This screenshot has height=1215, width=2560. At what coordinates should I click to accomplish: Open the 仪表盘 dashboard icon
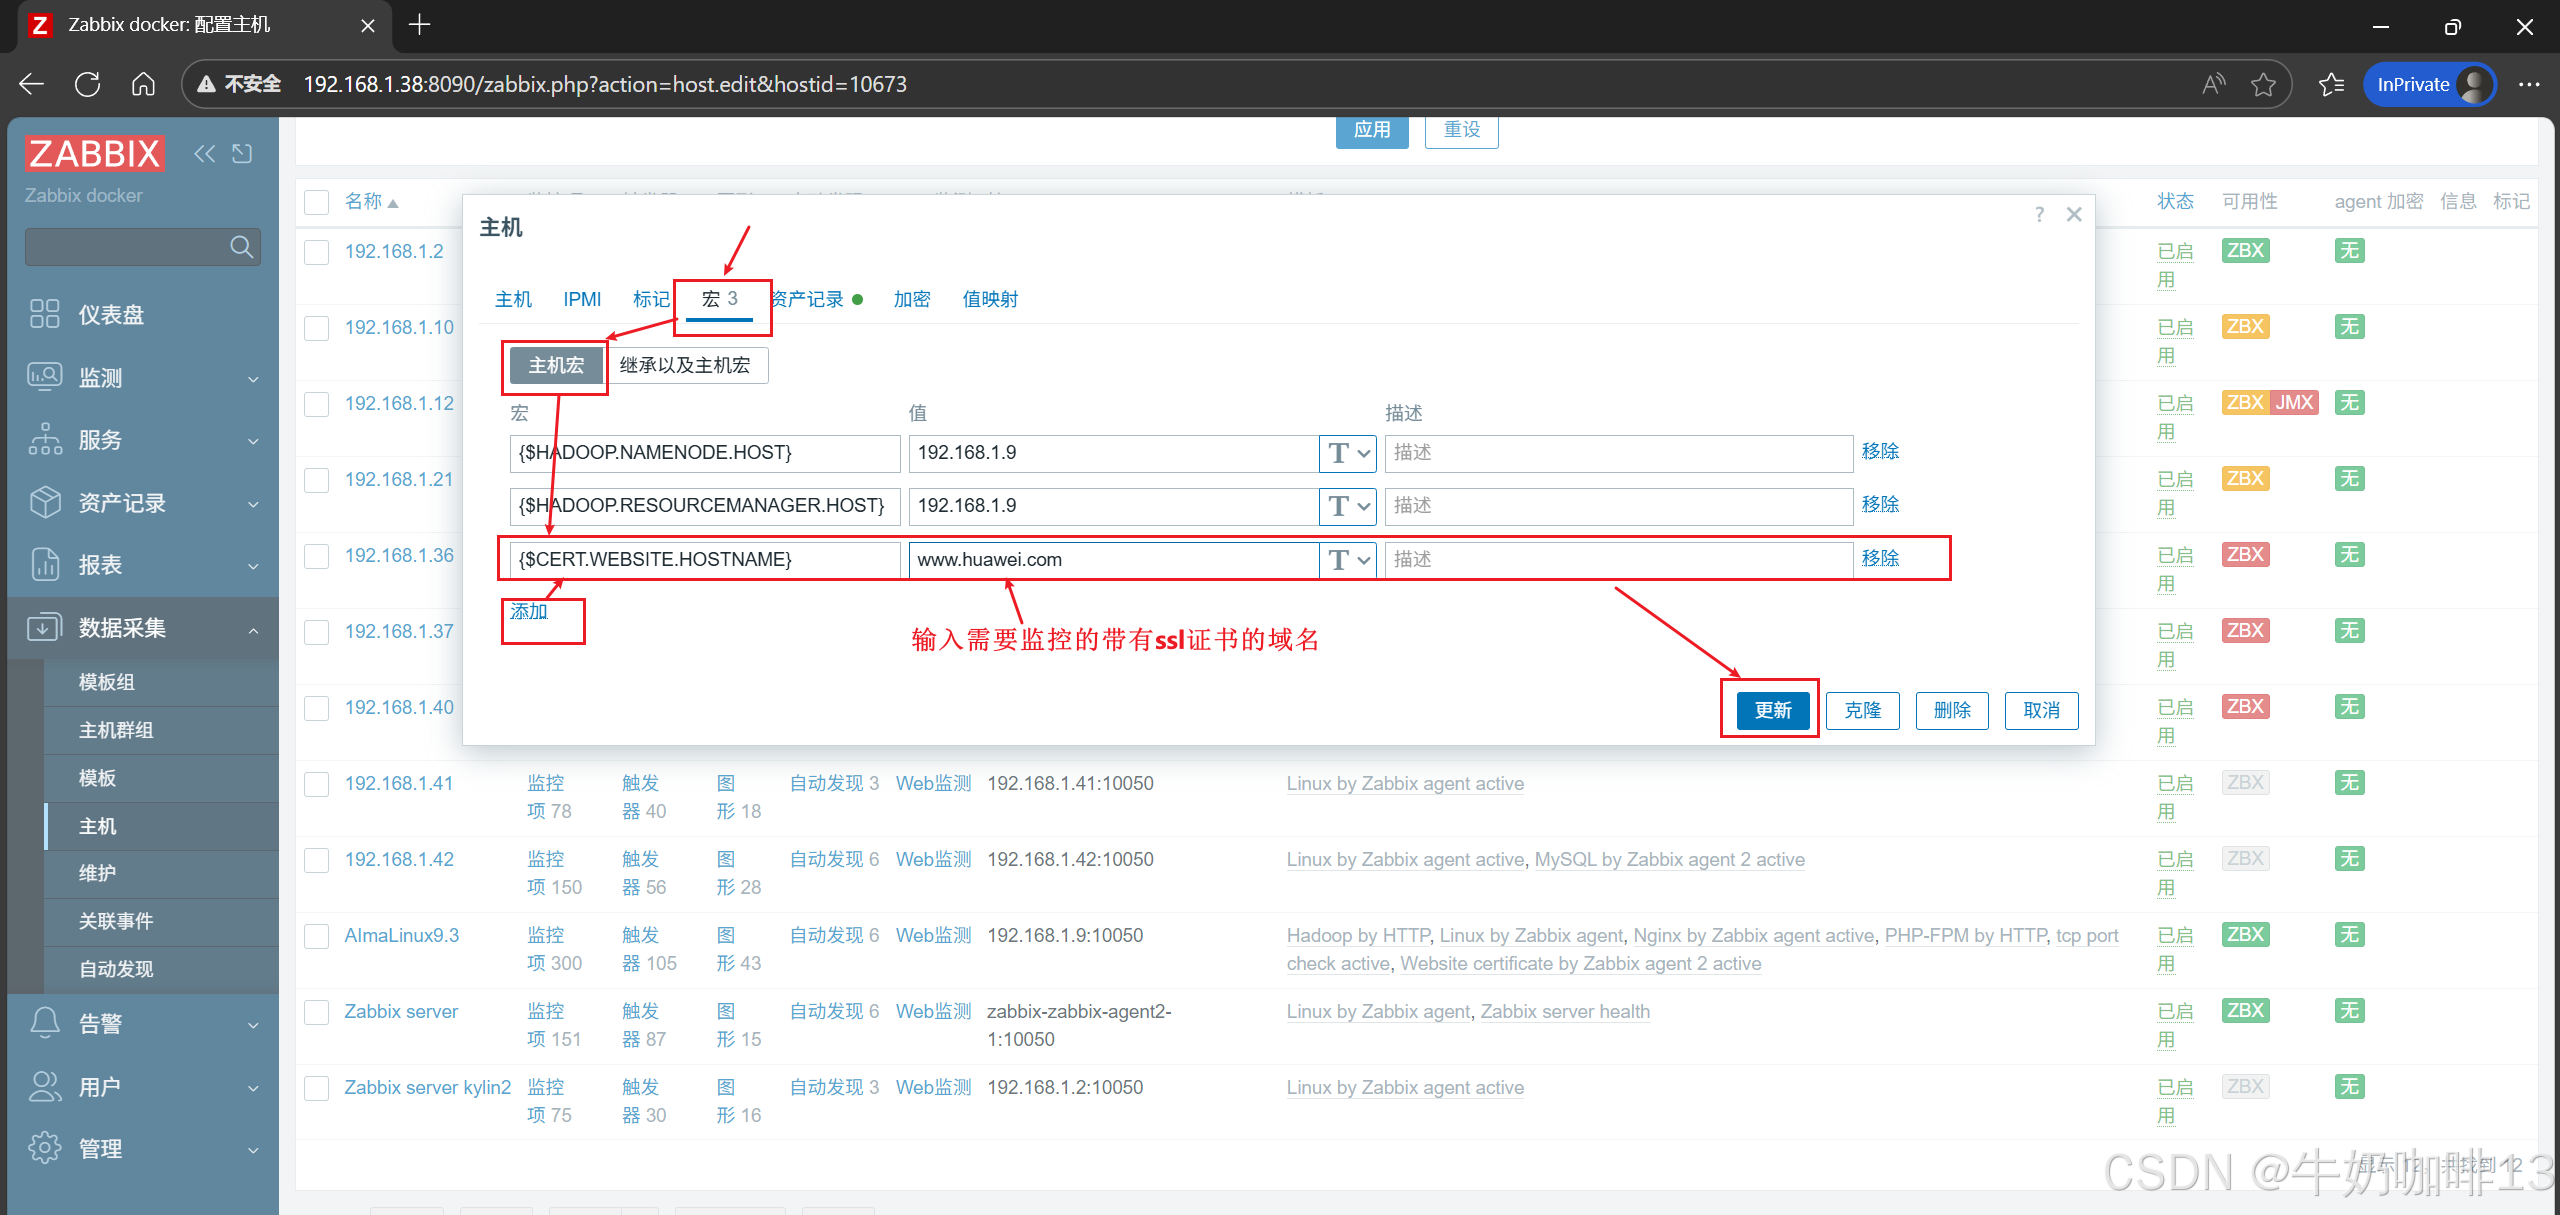pyautogui.click(x=45, y=314)
